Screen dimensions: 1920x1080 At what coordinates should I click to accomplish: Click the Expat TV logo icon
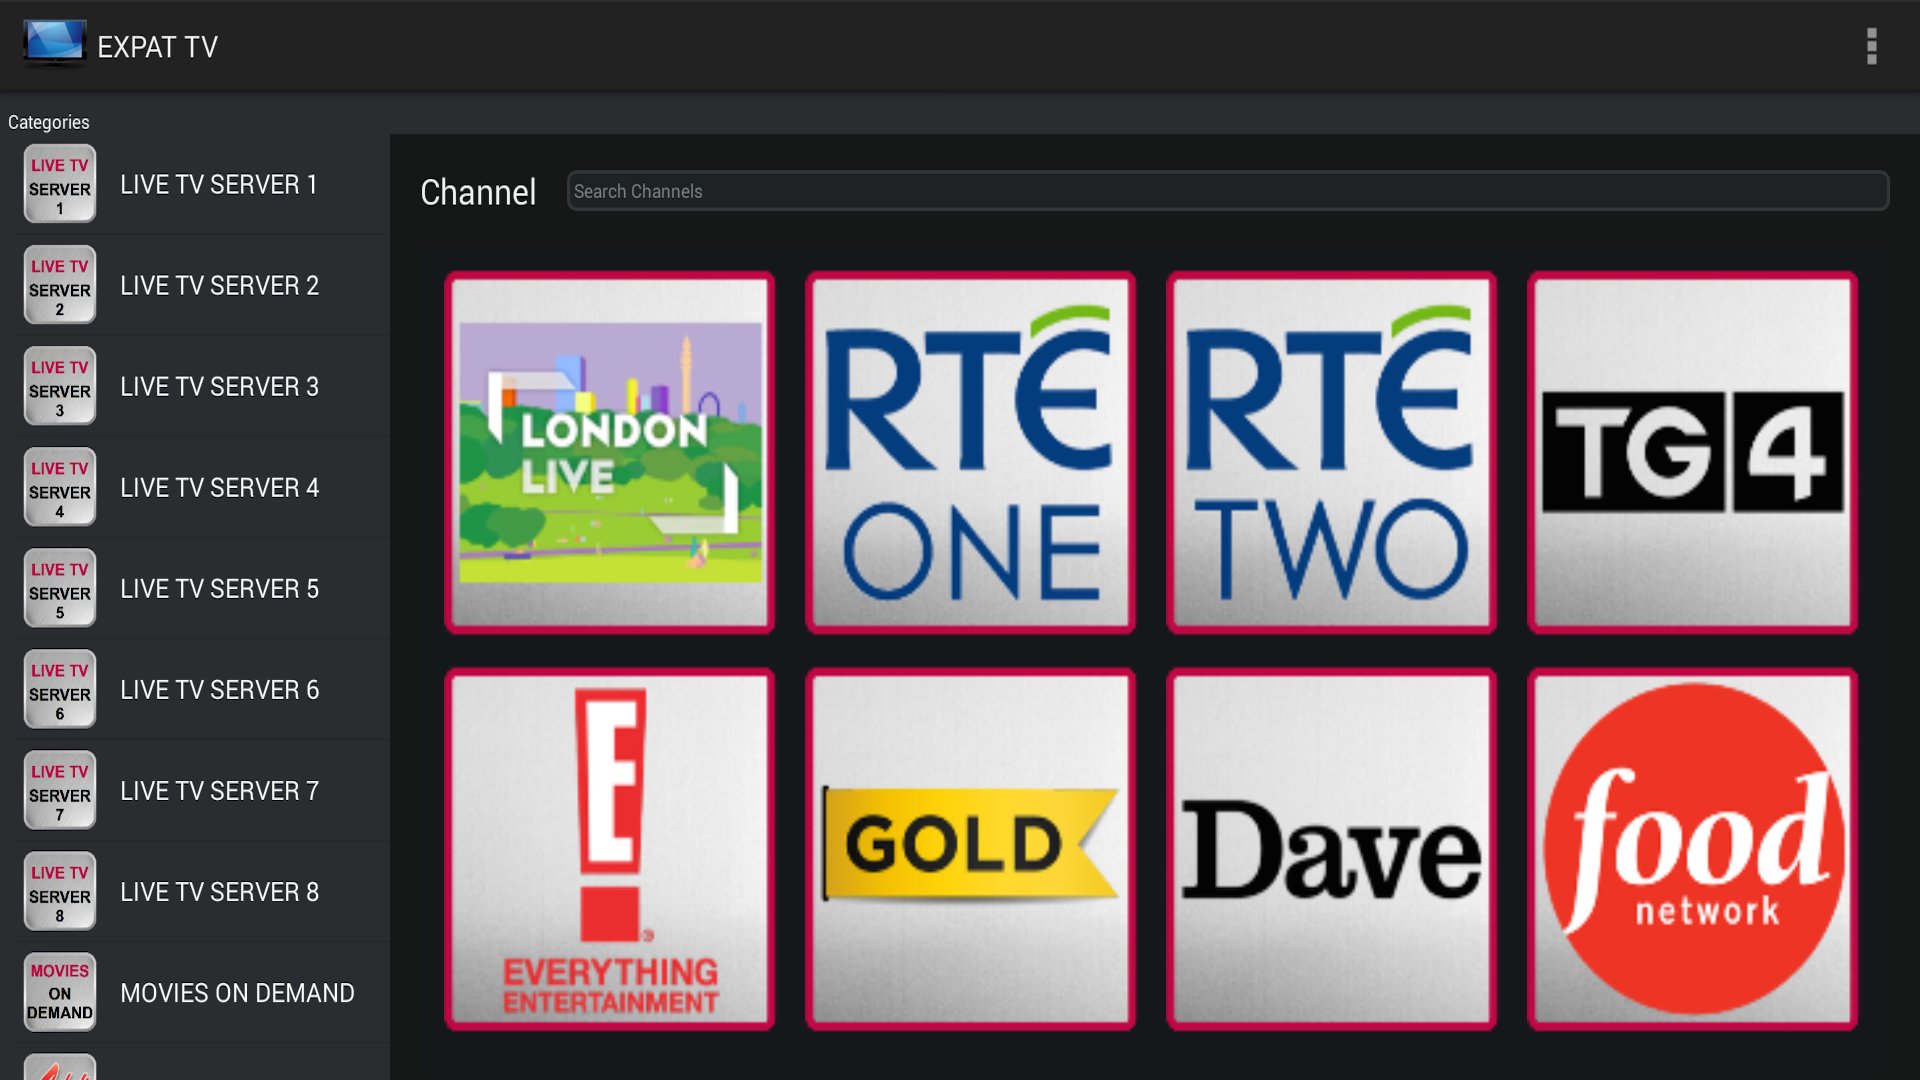click(55, 44)
